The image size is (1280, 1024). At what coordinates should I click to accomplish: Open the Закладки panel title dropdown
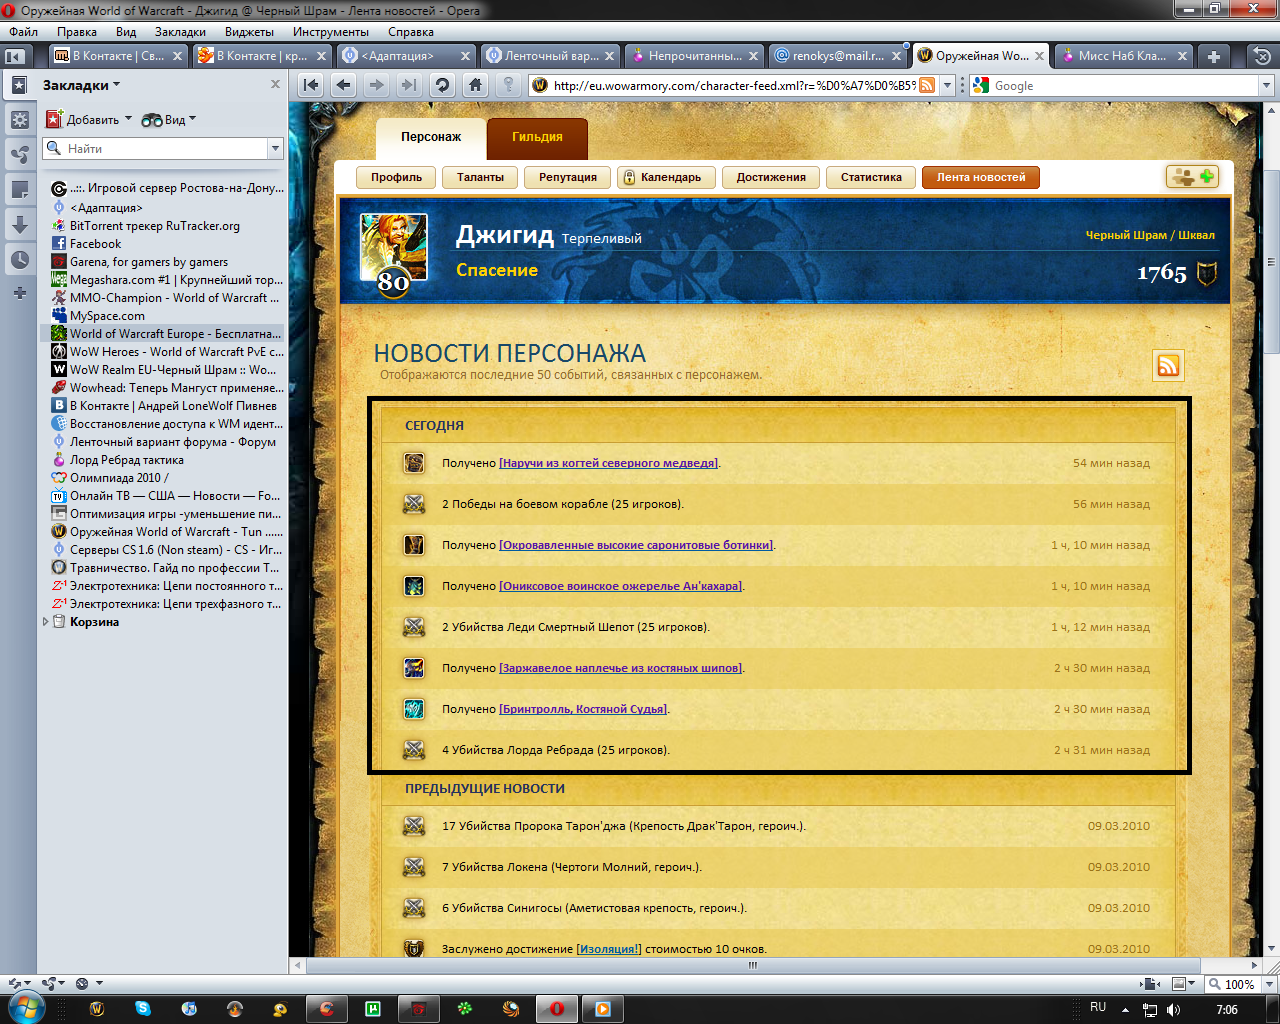point(81,85)
